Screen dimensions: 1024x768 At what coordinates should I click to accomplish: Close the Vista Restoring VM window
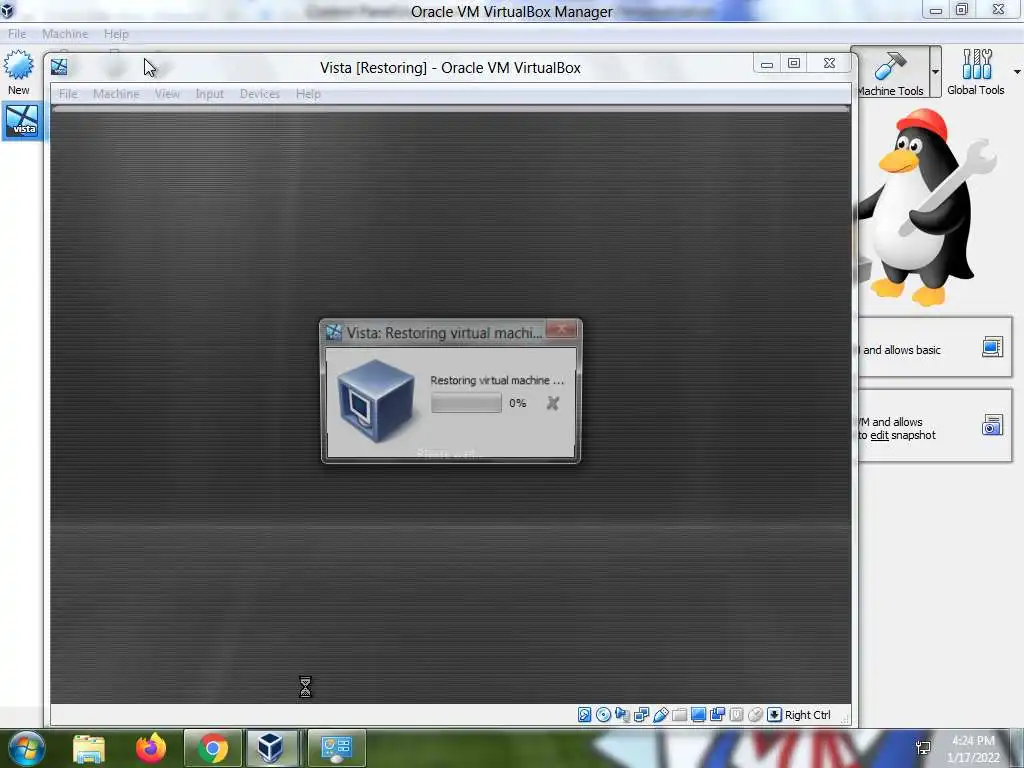[x=829, y=64]
